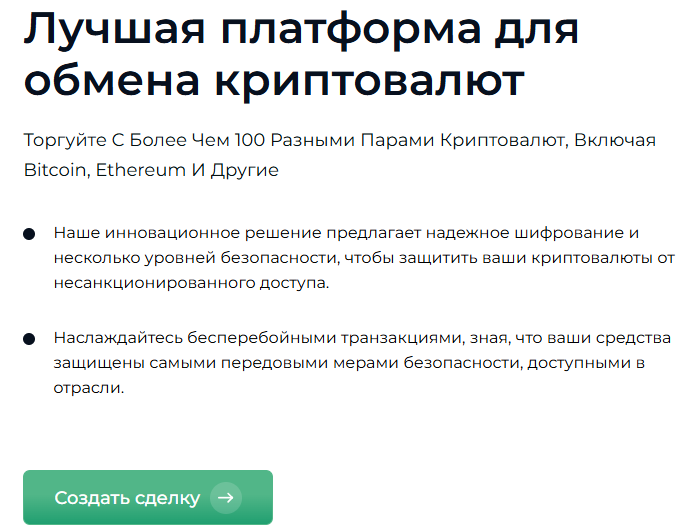Click the text "несколько уровней безопасности"
This screenshot has width=686, height=530.
(x=196, y=258)
